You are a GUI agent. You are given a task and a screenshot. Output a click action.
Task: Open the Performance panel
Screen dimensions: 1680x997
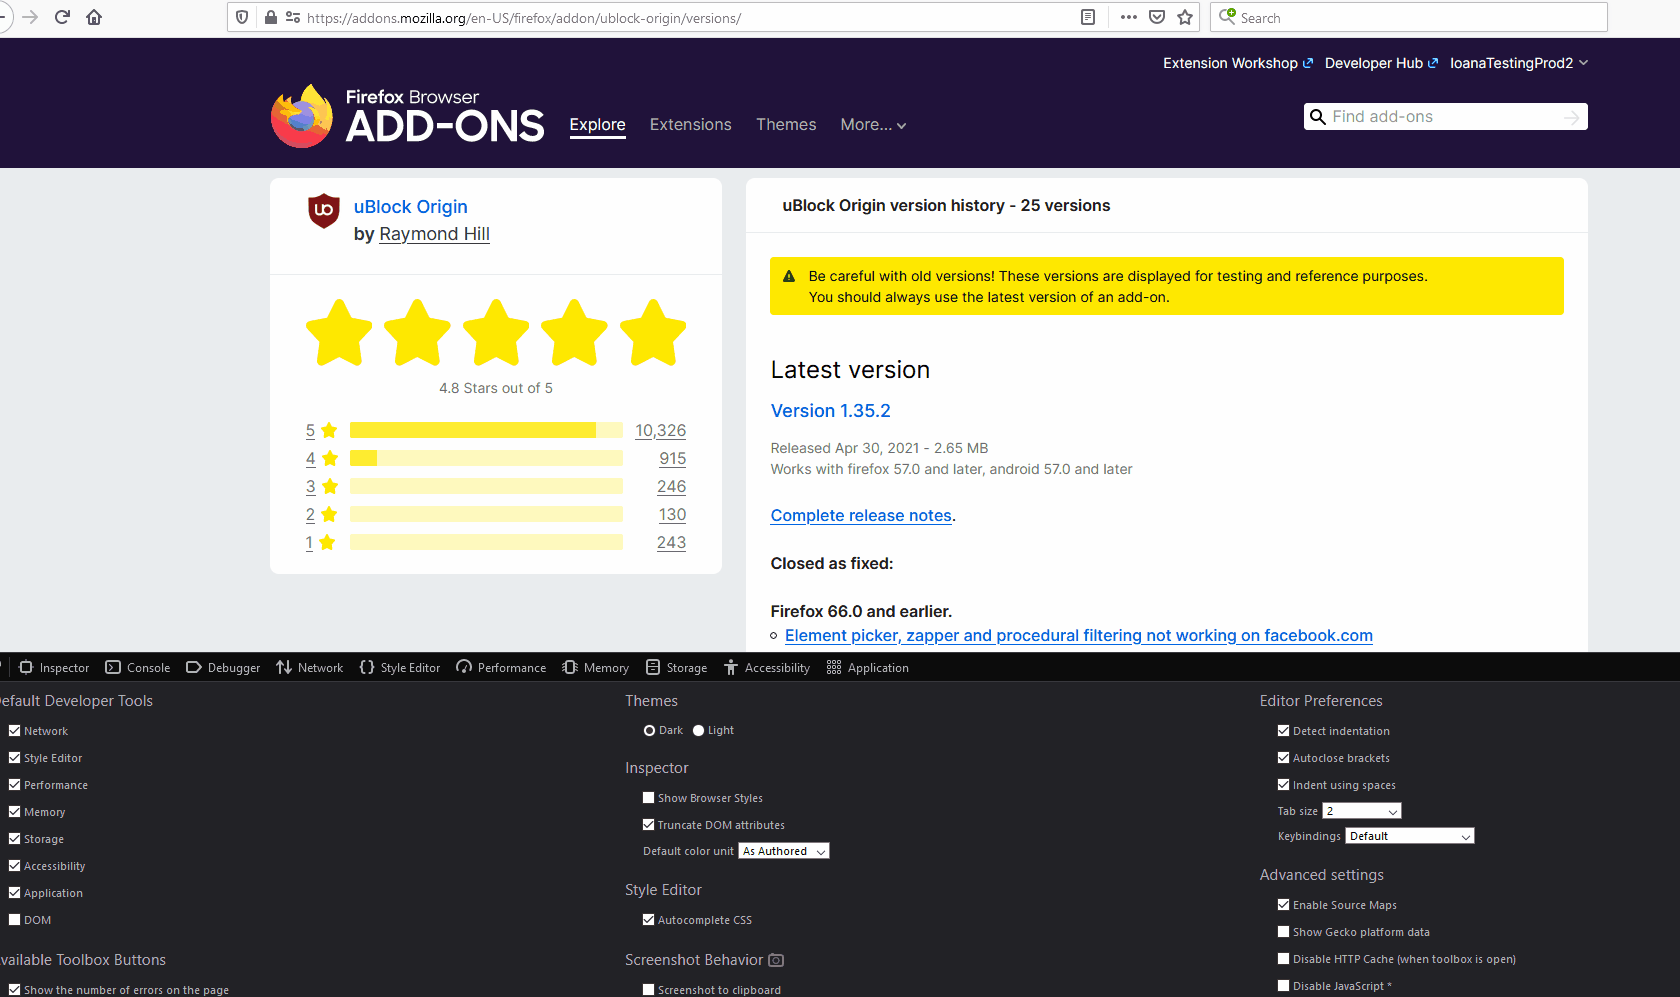[501, 667]
